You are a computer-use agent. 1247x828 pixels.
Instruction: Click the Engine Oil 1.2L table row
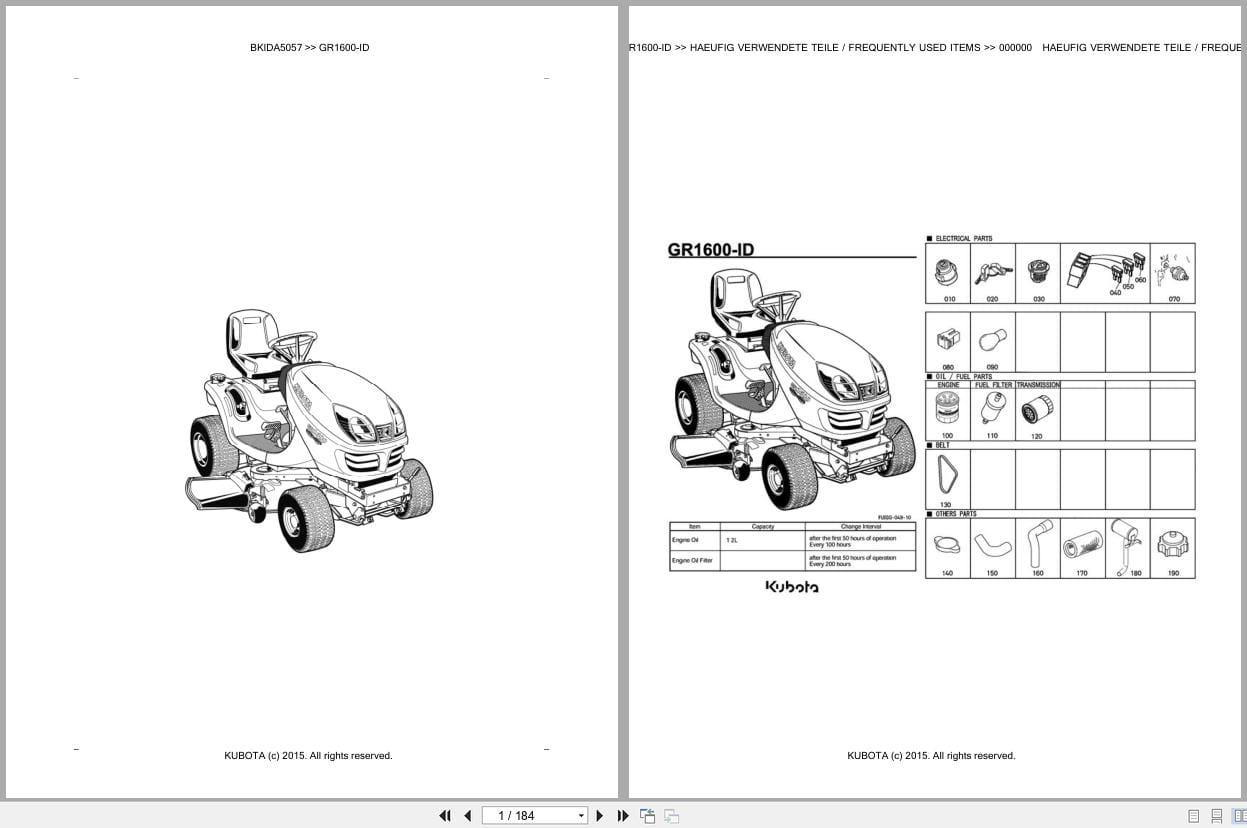(792, 540)
